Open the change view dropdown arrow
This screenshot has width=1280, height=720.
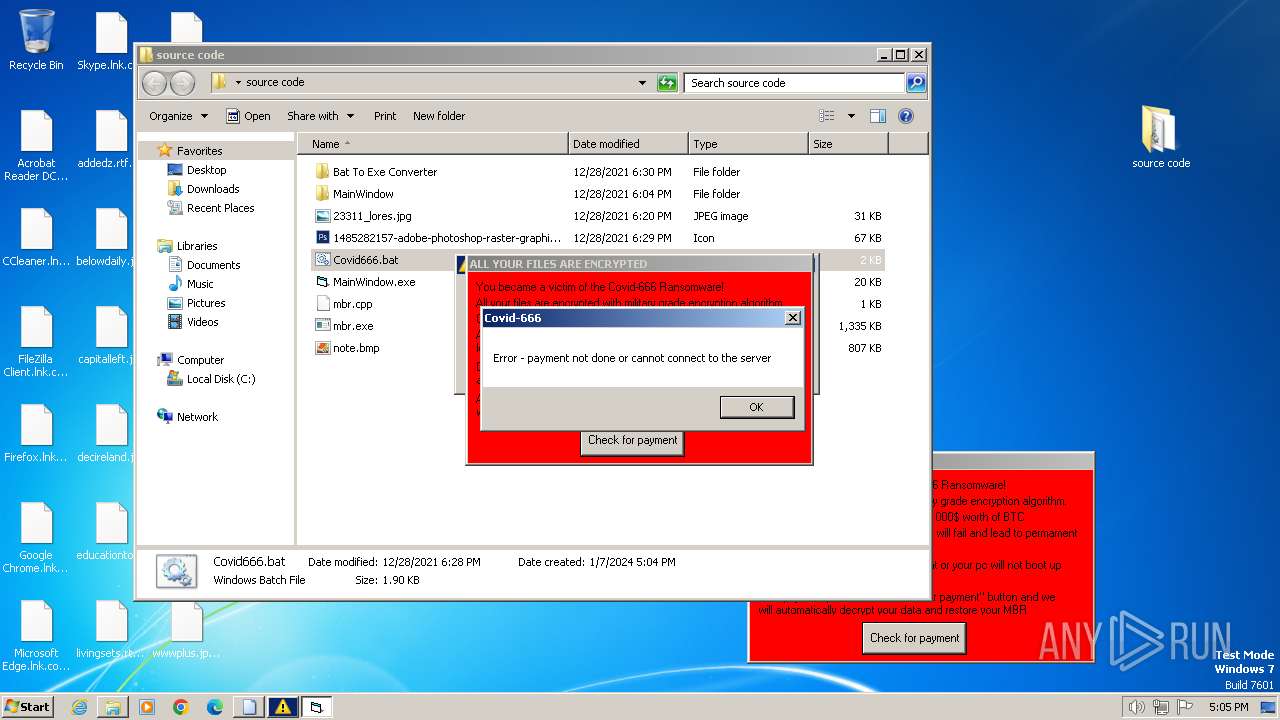(851, 116)
